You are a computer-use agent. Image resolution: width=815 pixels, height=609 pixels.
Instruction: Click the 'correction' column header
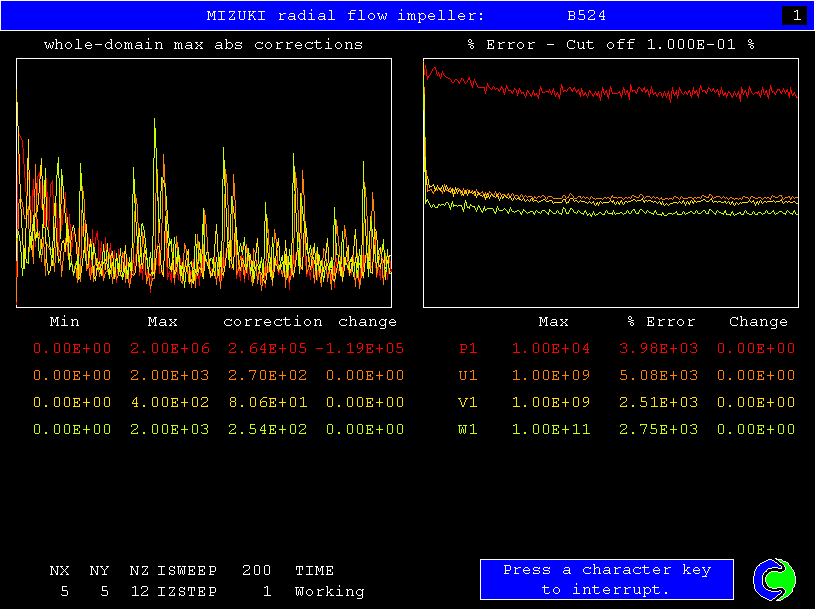click(273, 322)
